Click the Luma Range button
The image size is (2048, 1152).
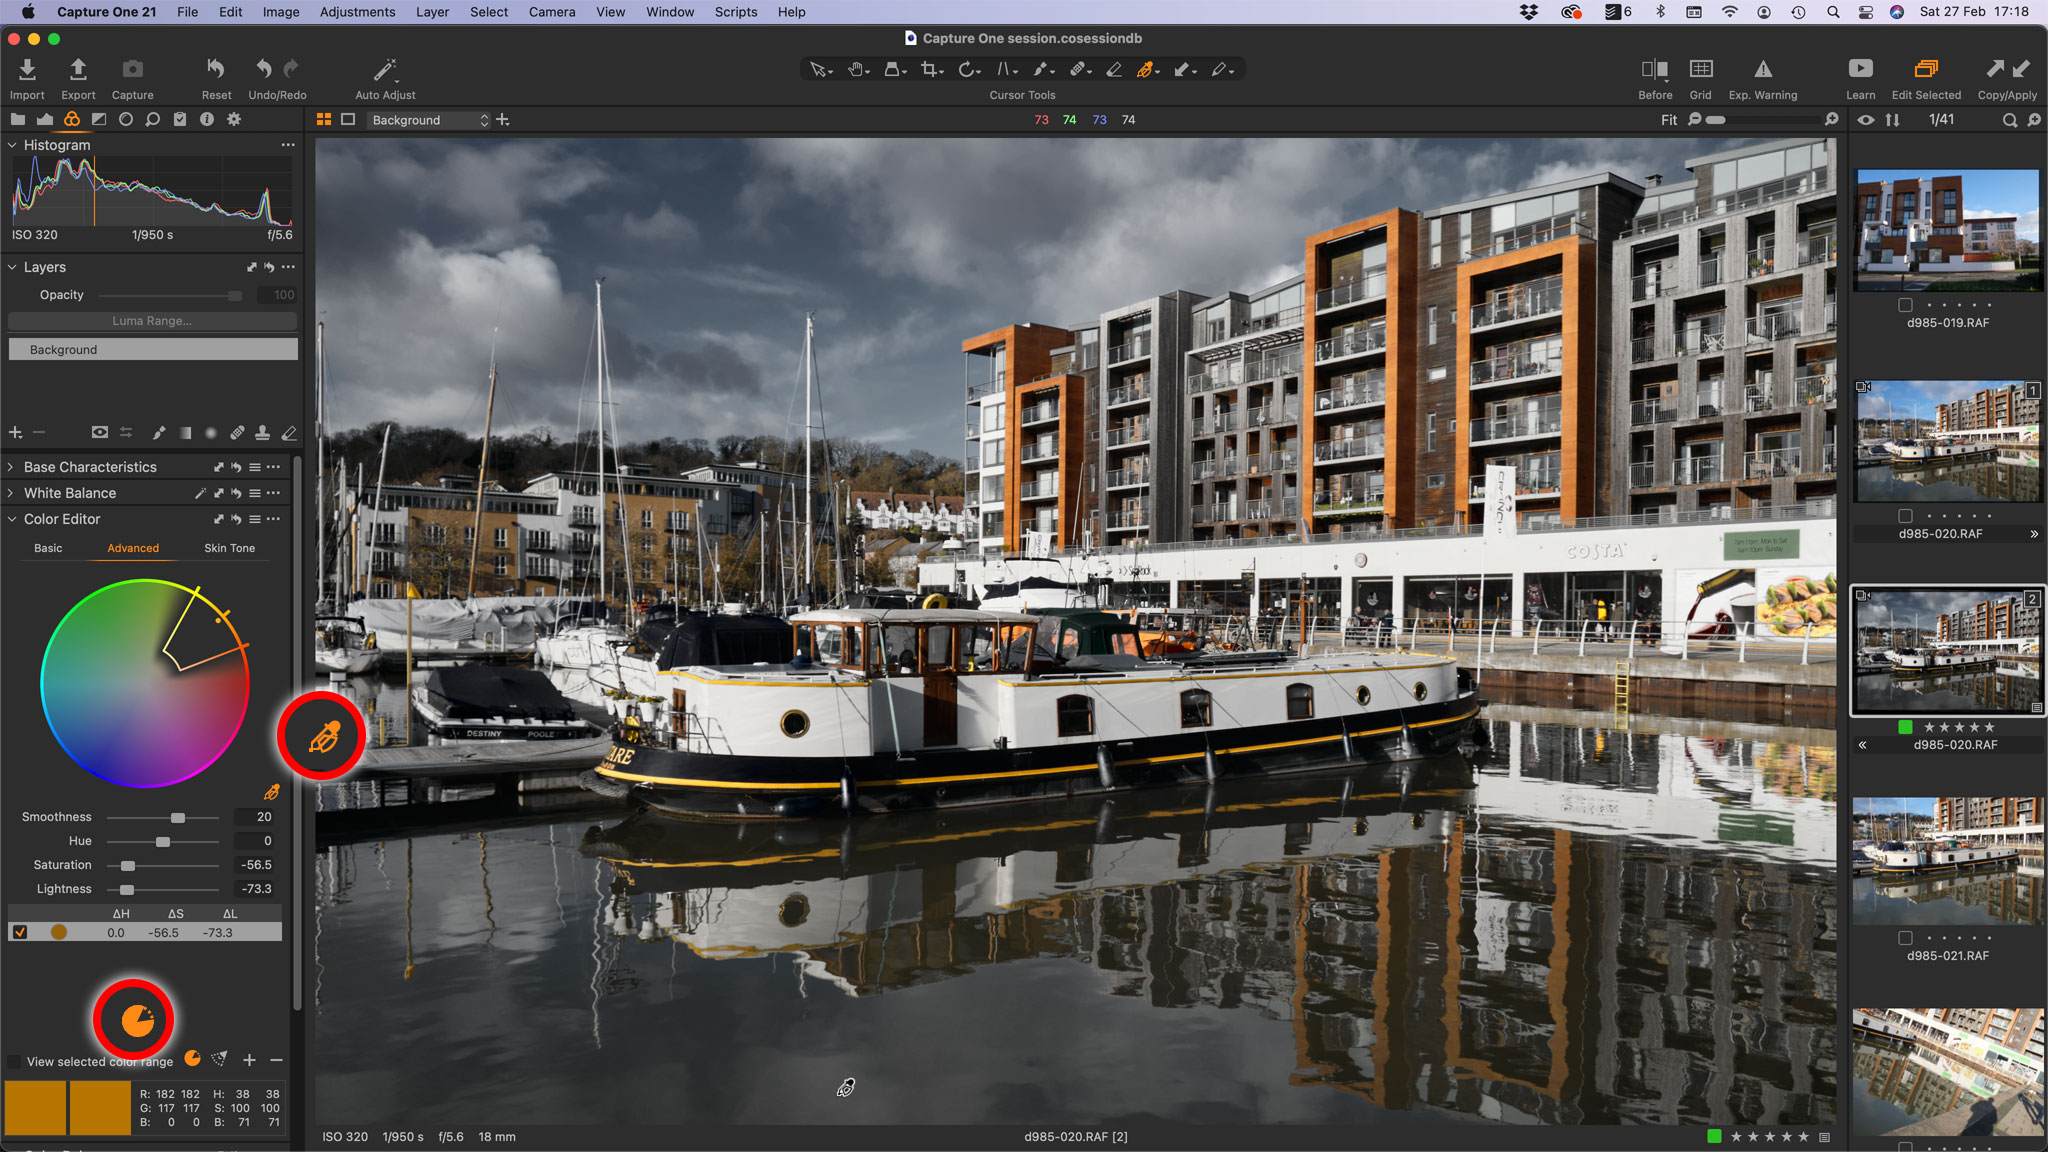(152, 321)
